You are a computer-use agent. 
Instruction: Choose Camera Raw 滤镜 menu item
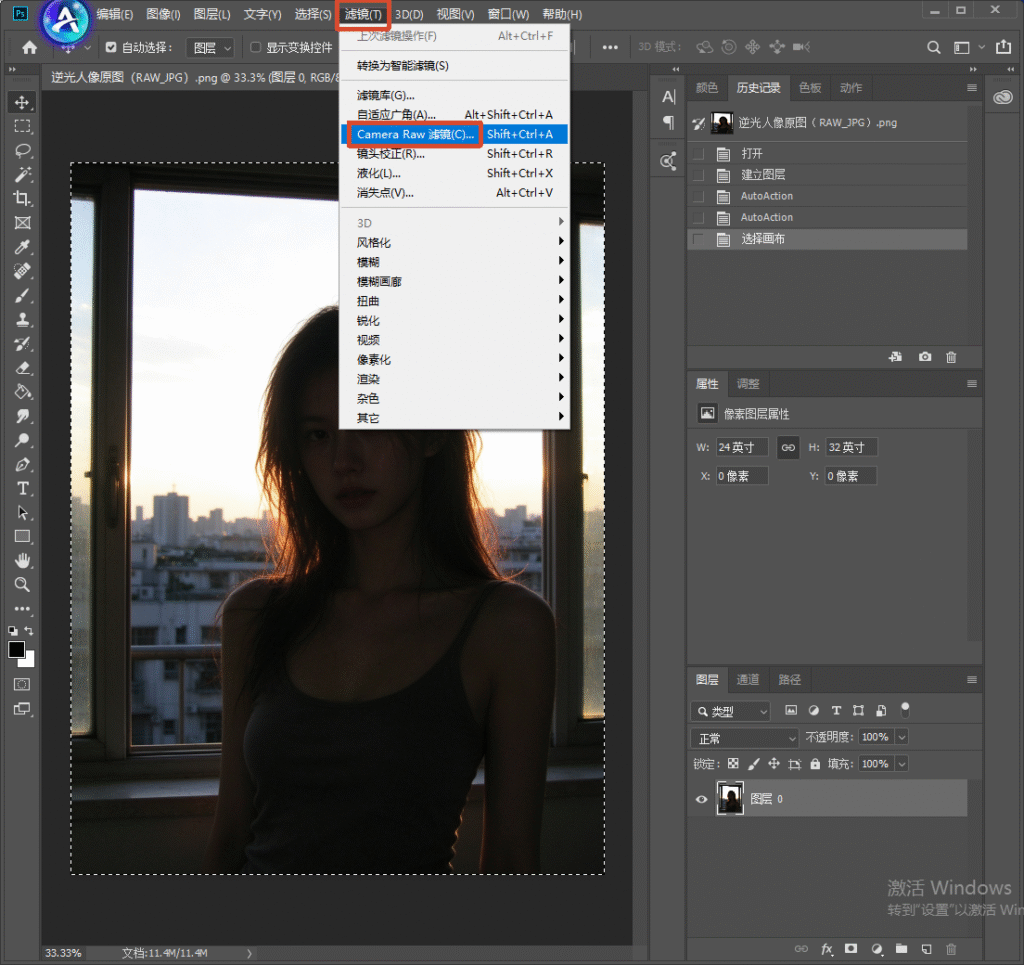tap(455, 134)
